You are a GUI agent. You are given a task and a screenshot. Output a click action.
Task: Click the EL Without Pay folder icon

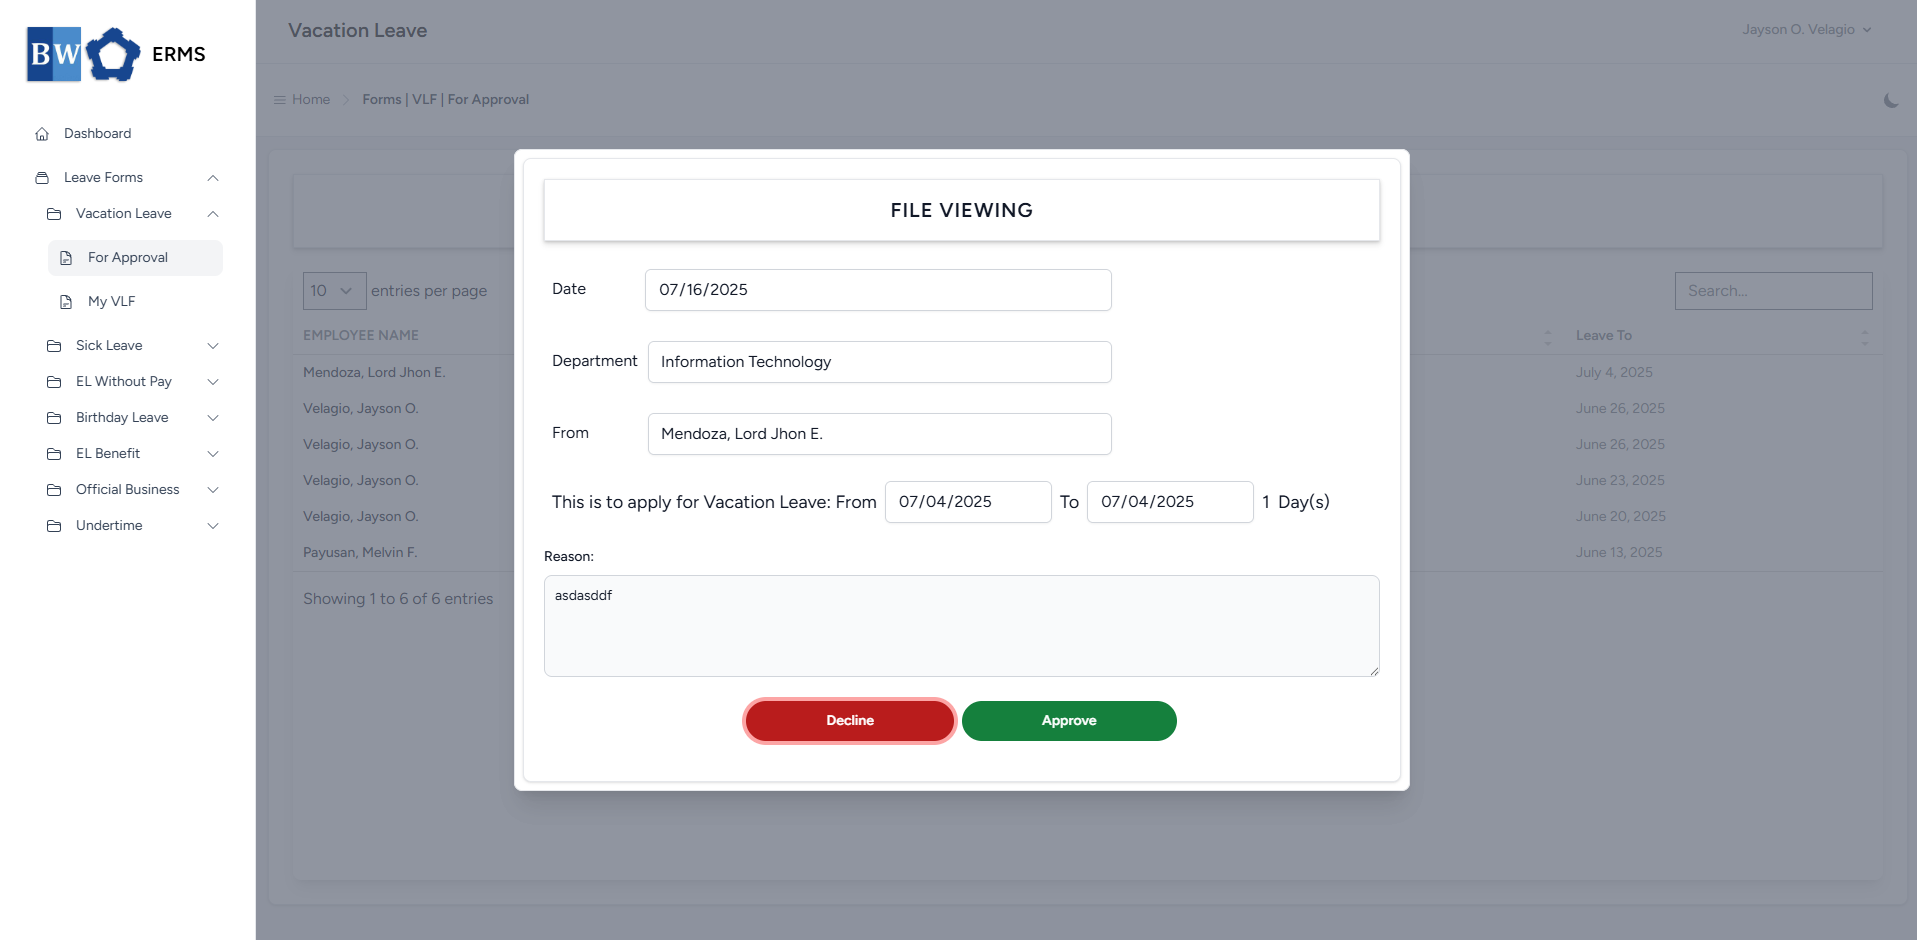tap(54, 382)
